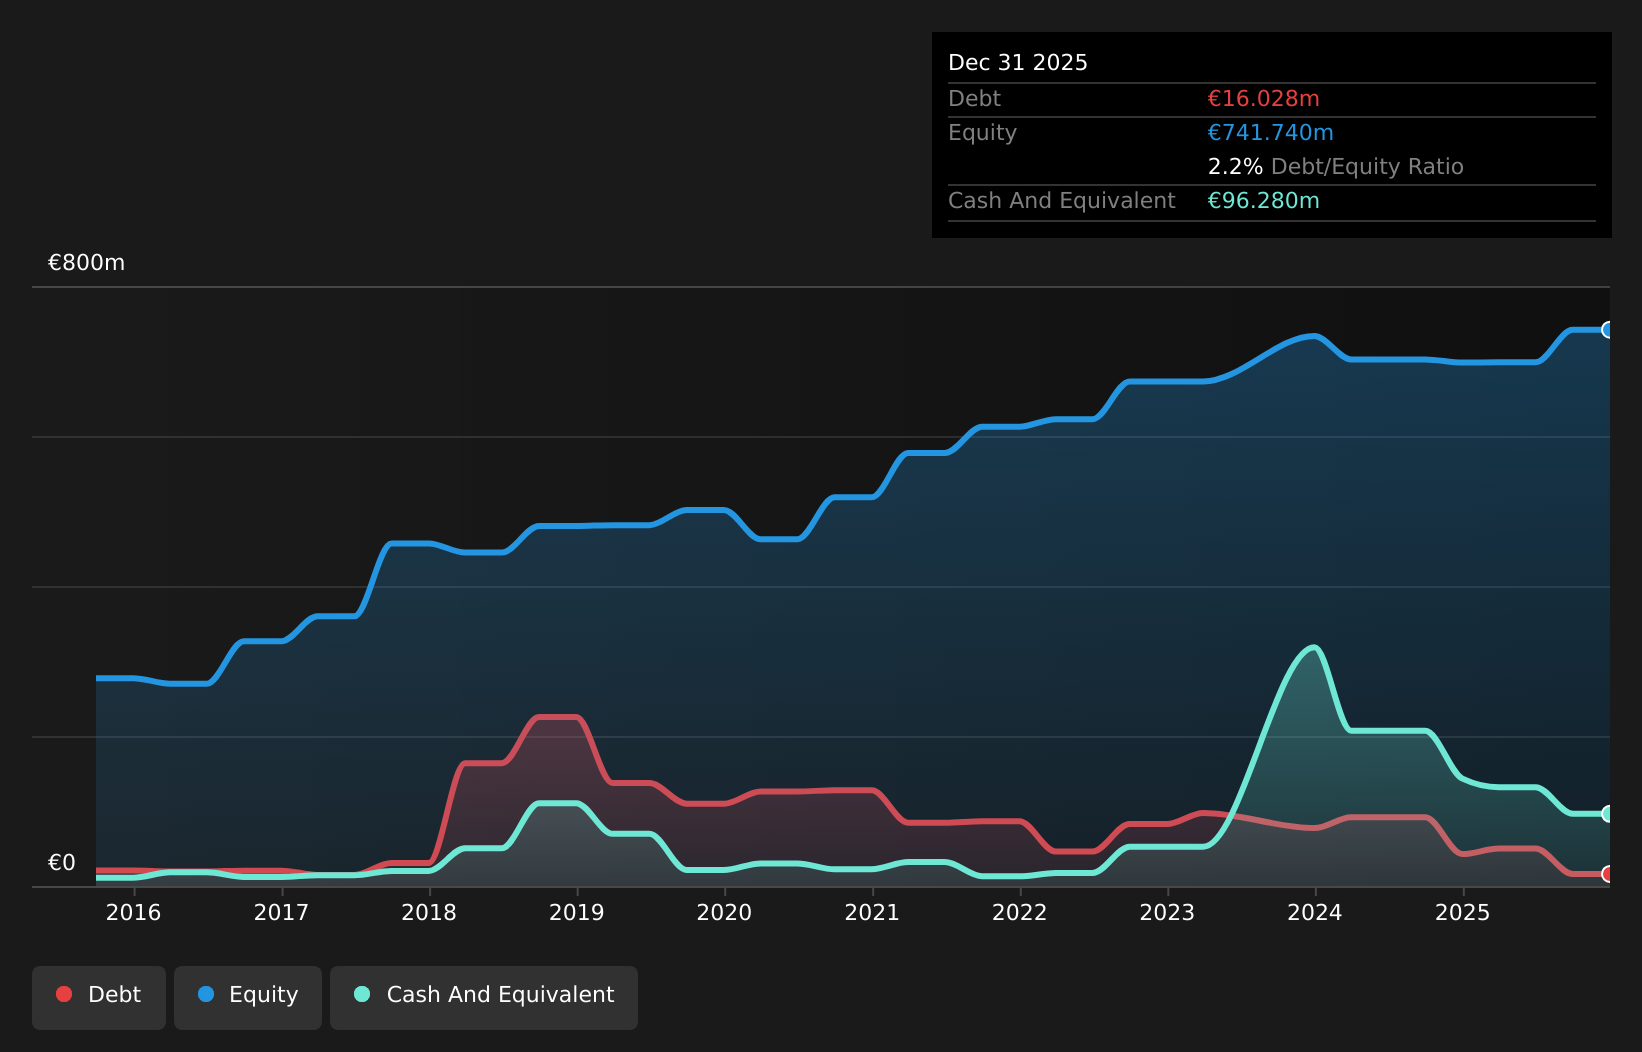The height and width of the screenshot is (1052, 1642).
Task: Click the Dec 31 2025 tooltip date
Action: click(x=1018, y=63)
